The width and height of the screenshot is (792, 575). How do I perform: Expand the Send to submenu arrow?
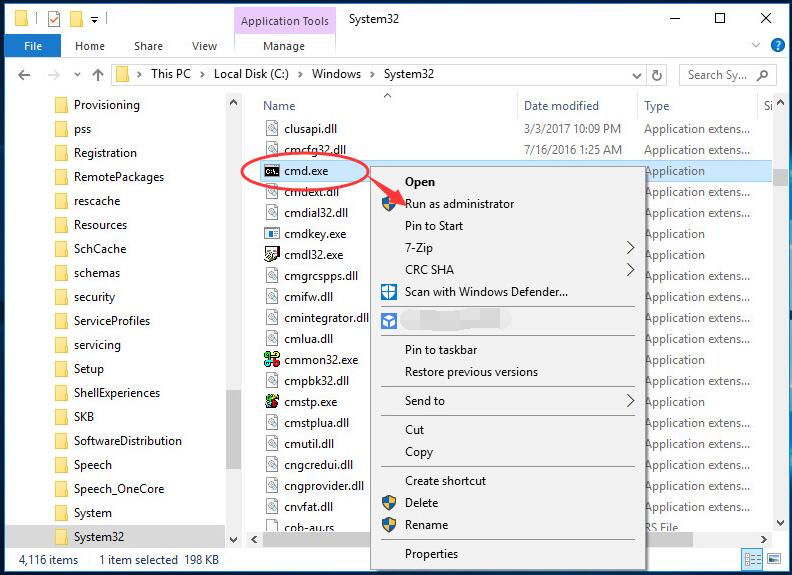pos(630,401)
